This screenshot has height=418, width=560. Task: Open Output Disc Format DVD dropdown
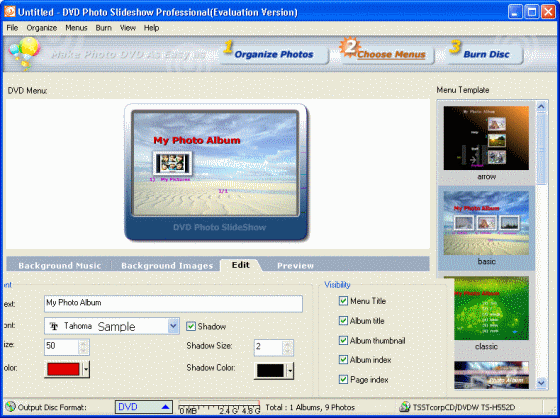pos(144,407)
